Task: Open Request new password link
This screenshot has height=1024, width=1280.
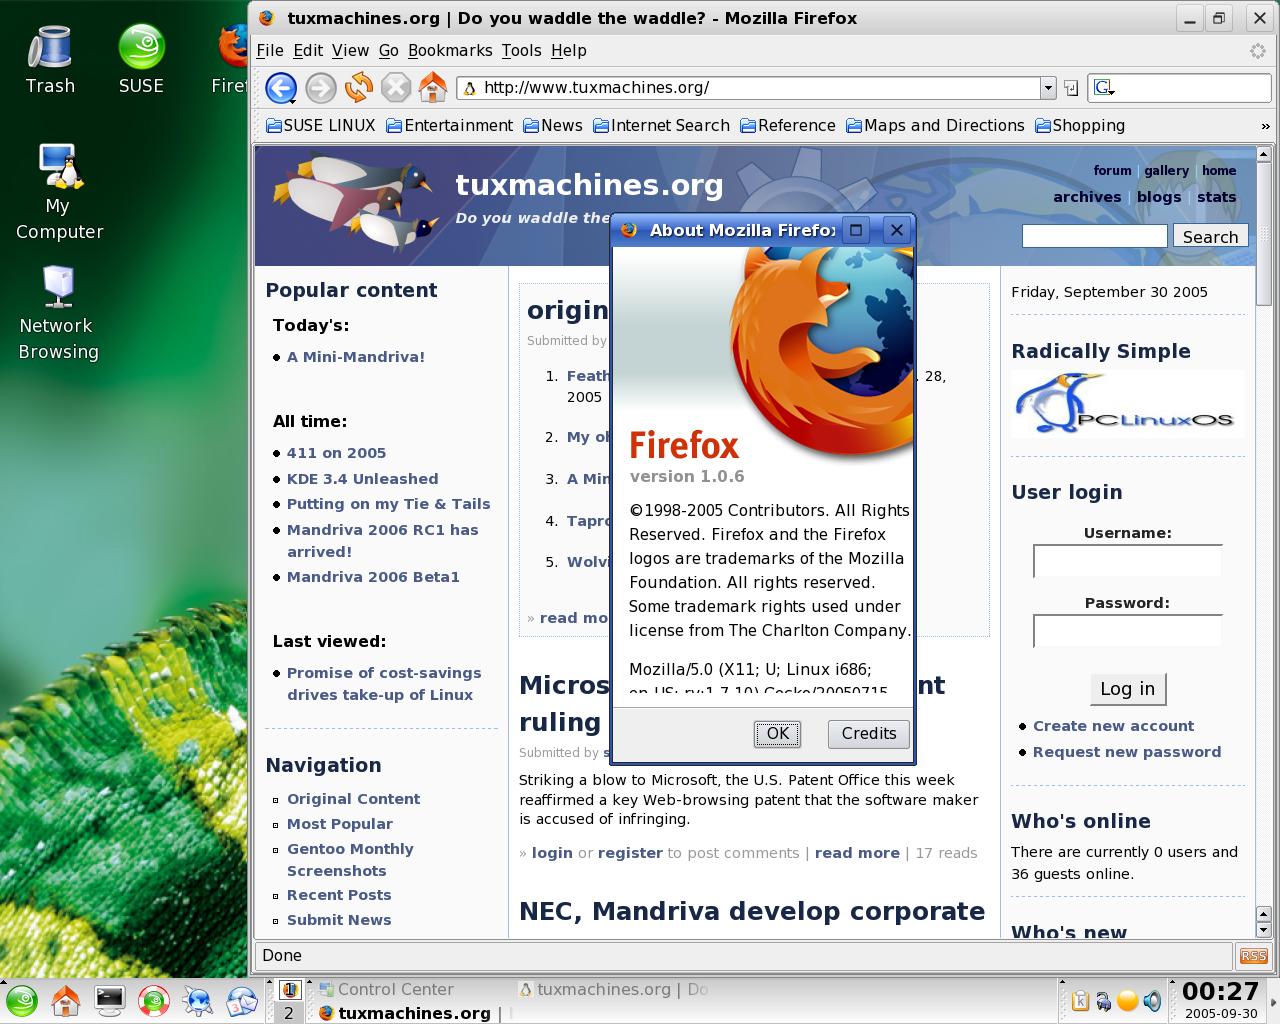Action: (x=1127, y=752)
